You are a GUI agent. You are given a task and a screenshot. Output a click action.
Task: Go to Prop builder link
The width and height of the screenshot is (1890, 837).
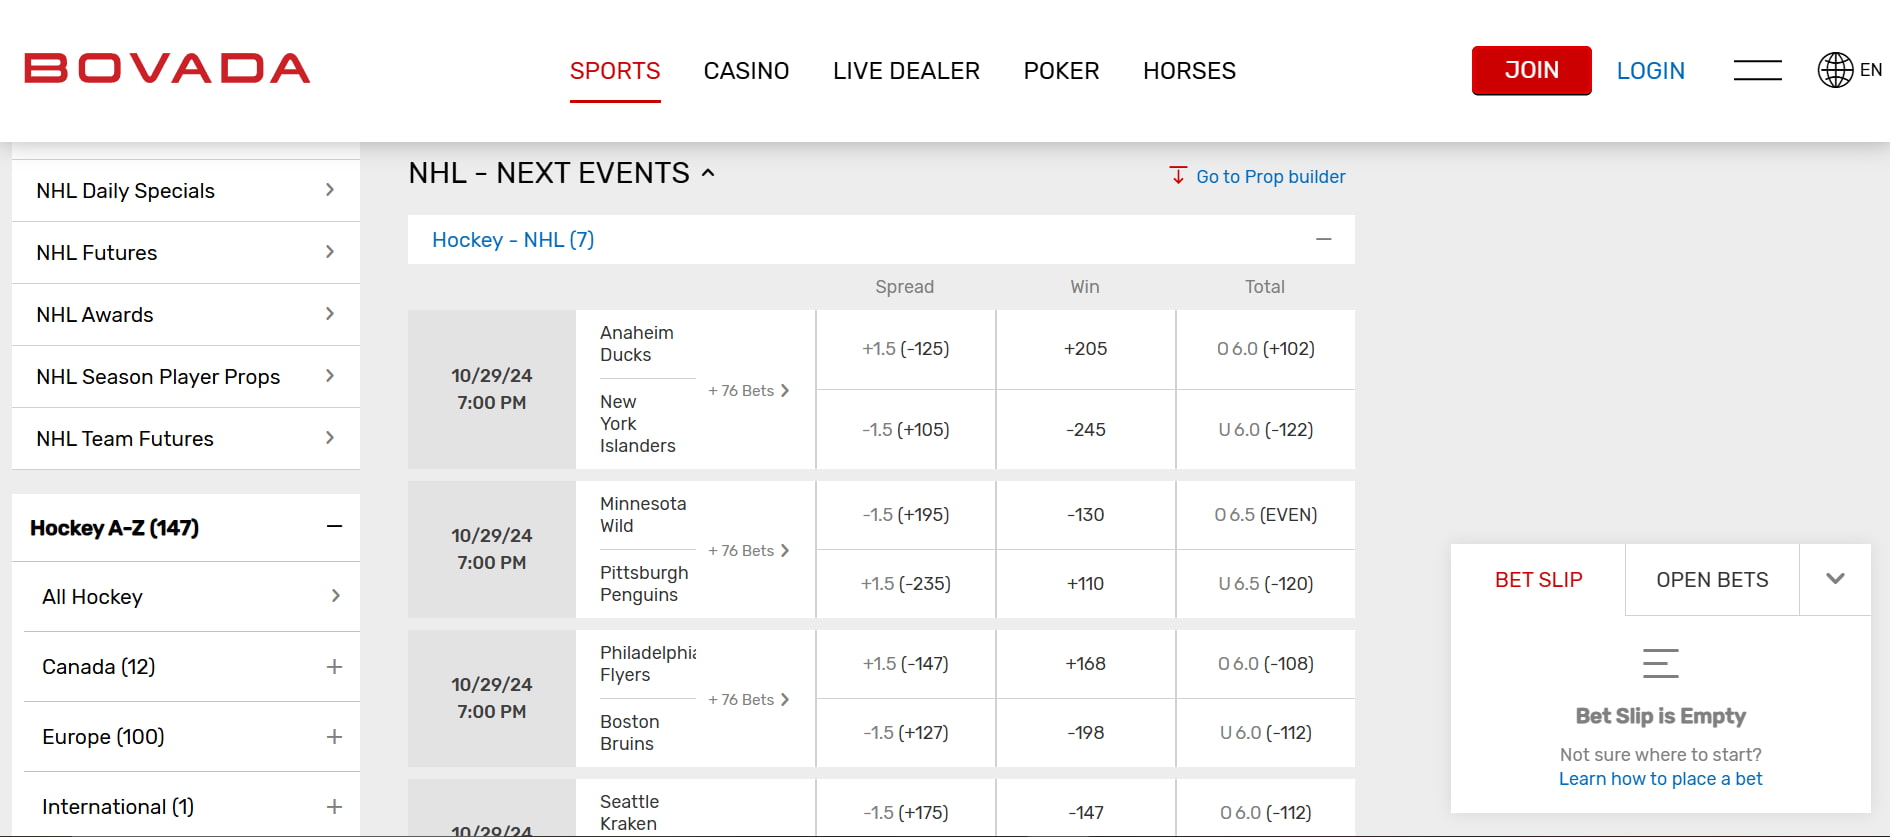tap(1270, 176)
